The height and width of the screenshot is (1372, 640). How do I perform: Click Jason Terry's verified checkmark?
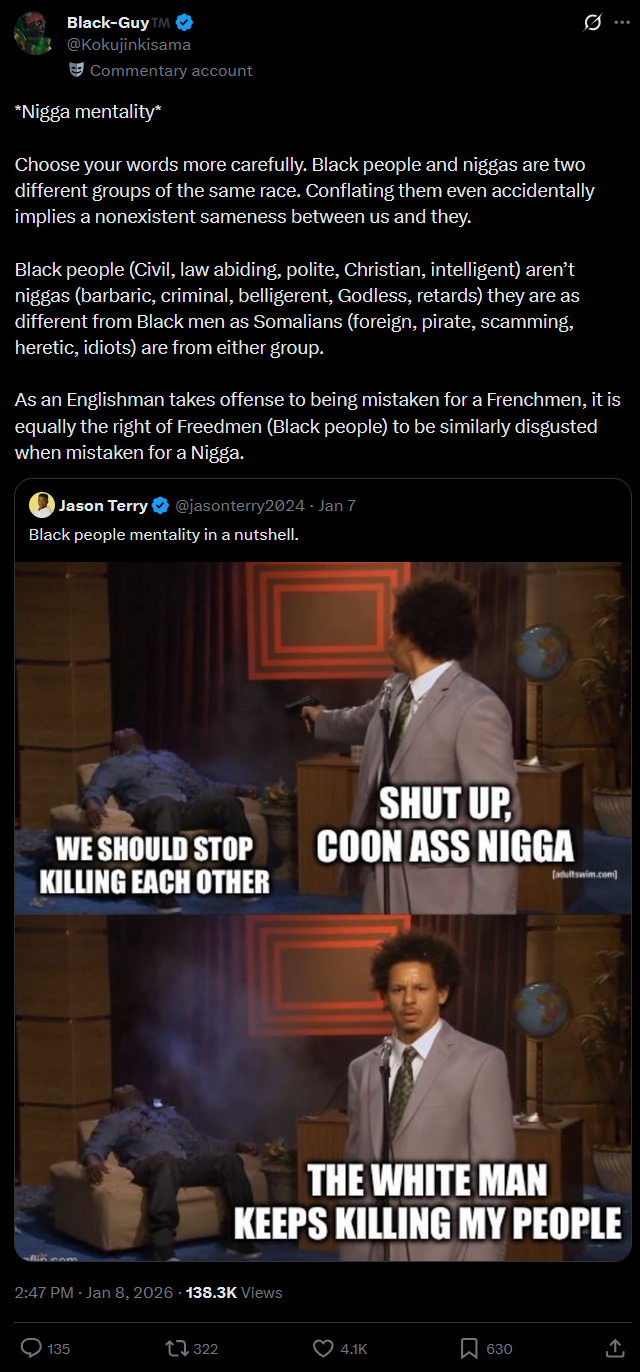tap(160, 506)
